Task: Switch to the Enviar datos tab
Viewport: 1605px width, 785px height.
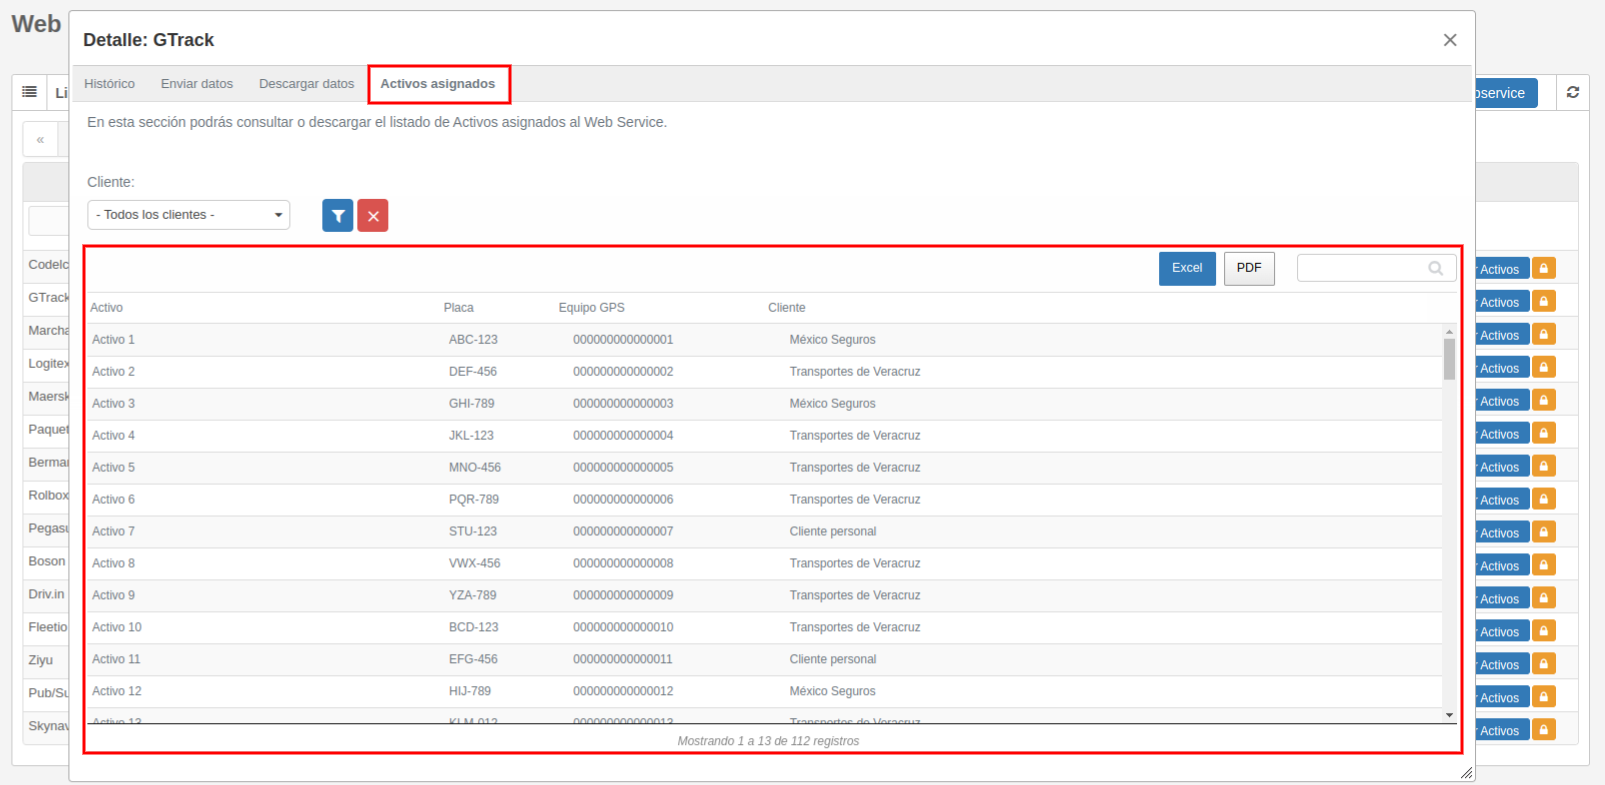Action: click(197, 84)
